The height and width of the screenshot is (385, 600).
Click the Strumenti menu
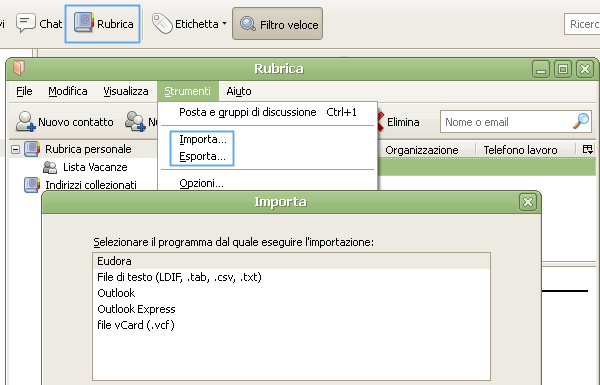coord(188,91)
